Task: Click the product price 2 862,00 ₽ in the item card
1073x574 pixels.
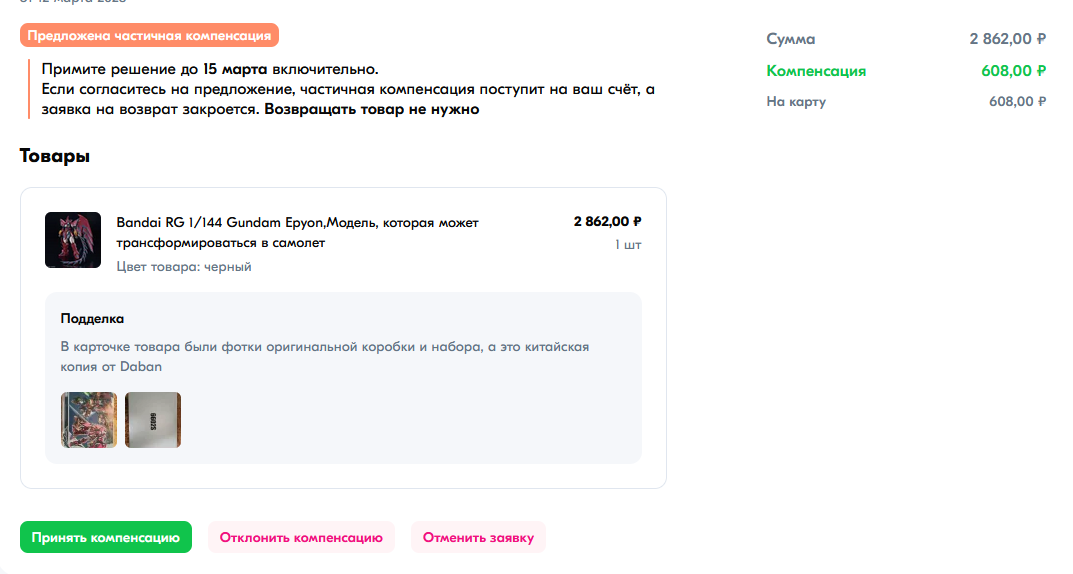Action: click(x=607, y=222)
